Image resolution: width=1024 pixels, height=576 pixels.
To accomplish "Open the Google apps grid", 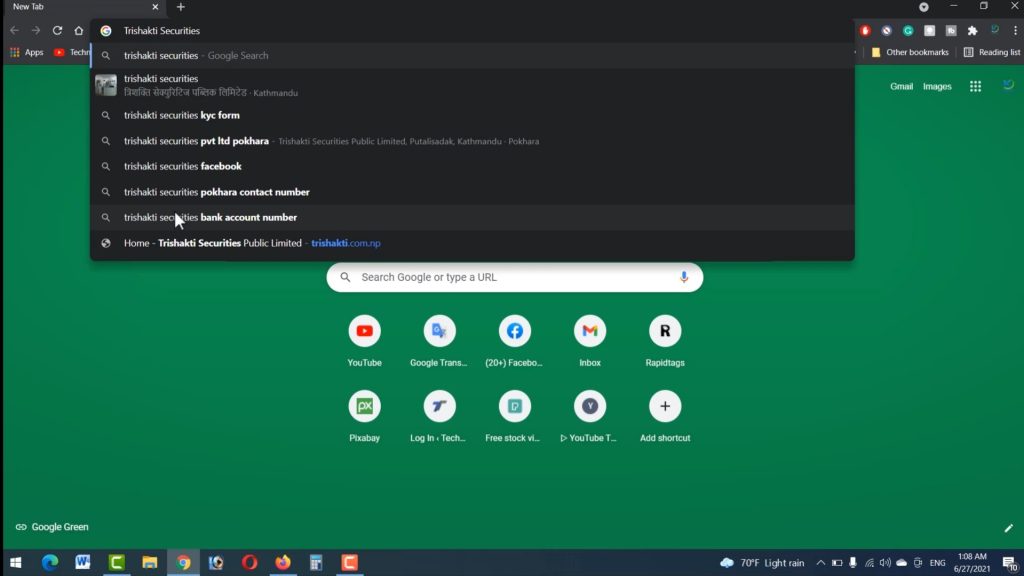I will pos(975,86).
